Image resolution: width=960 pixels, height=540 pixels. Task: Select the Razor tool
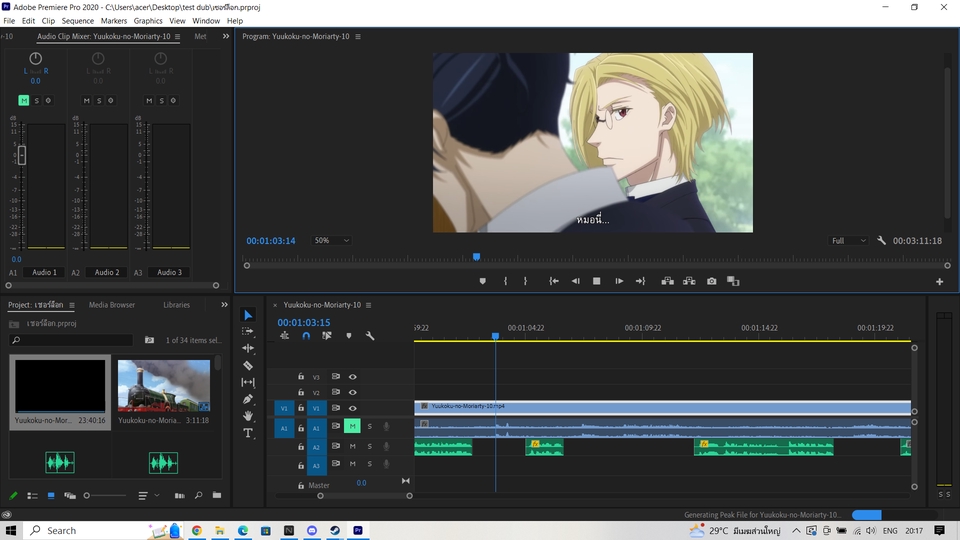pyautogui.click(x=248, y=365)
